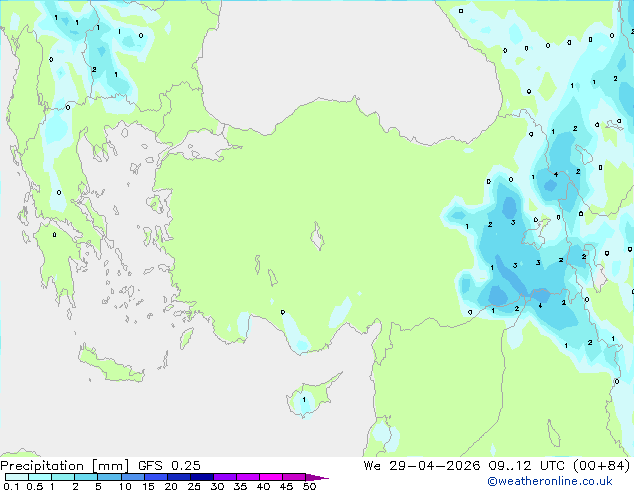Select the 5–10 mm legend color swatch
The width and height of the screenshot is (634, 490).
coord(109,477)
